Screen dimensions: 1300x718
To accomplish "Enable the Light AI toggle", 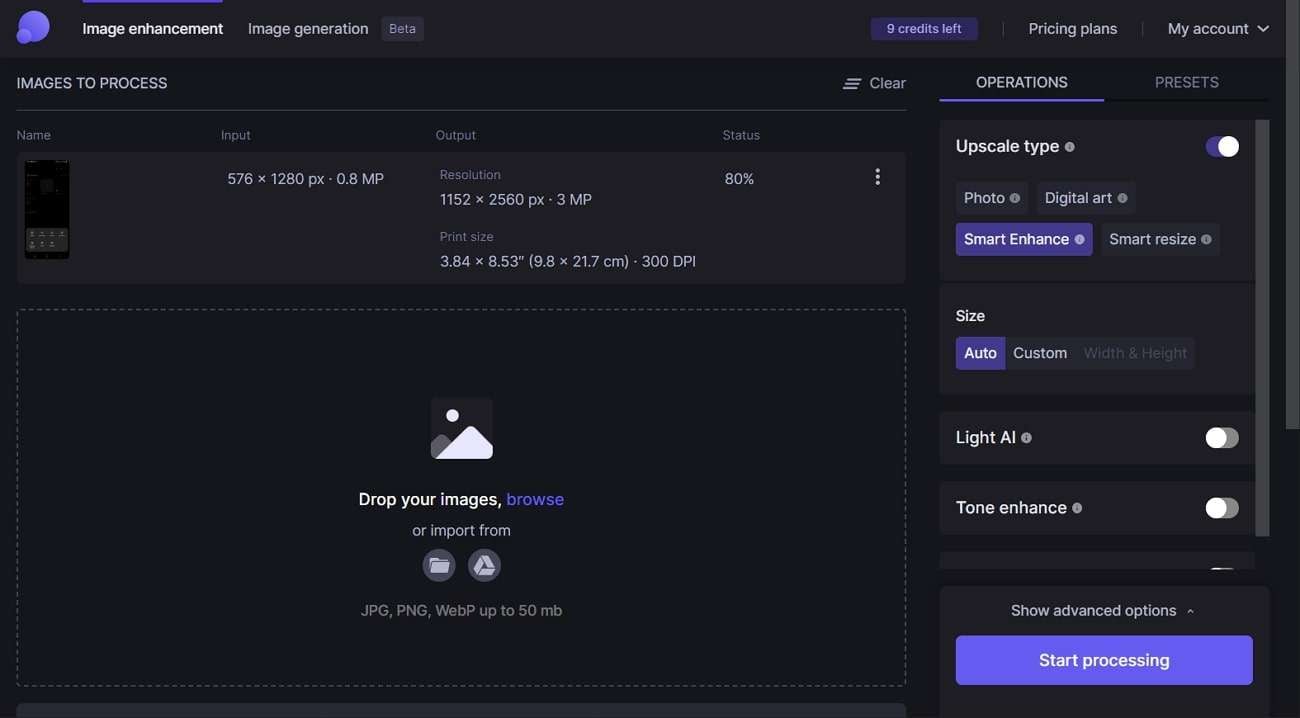I will click(1221, 438).
